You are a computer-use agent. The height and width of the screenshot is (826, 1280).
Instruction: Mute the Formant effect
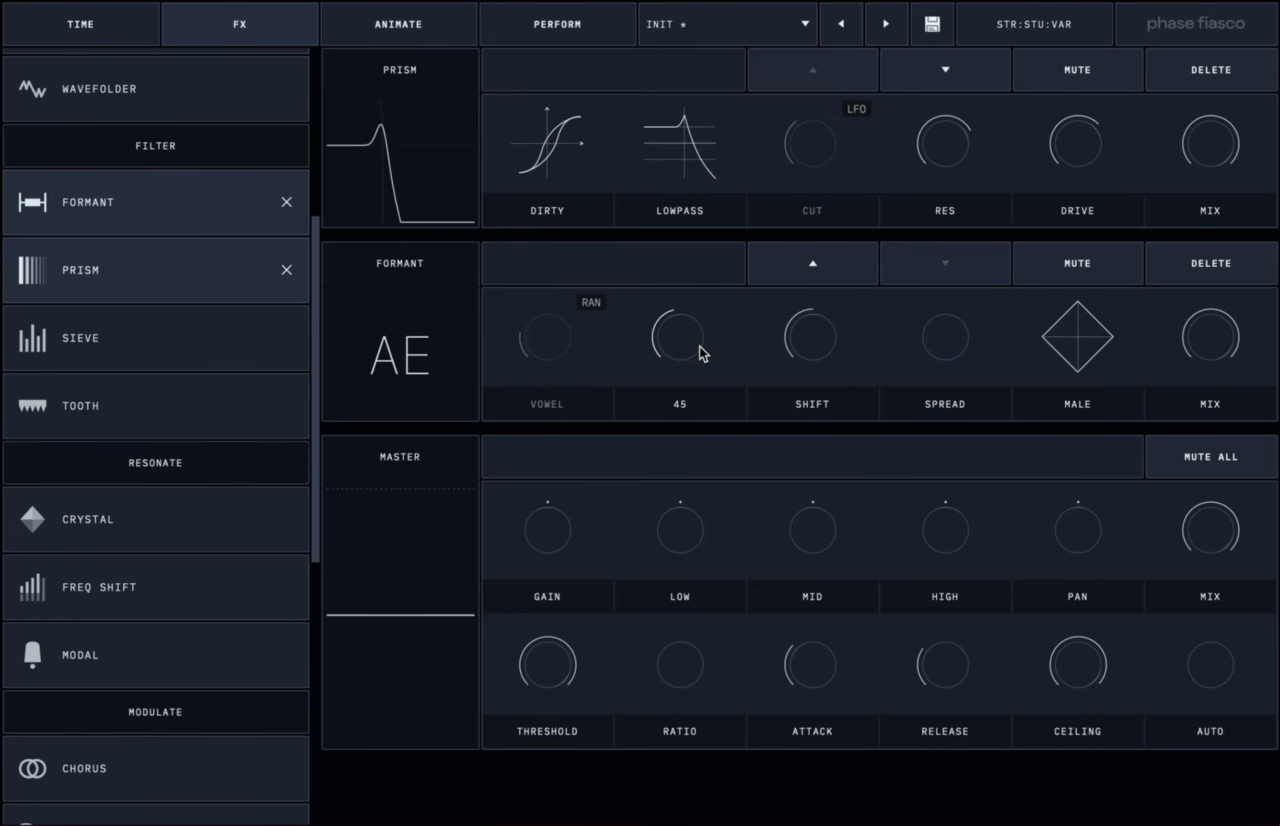1077,264
